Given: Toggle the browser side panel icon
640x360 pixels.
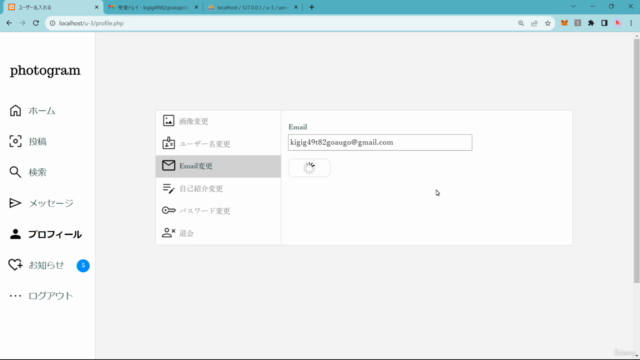Looking at the screenshot, I should (604, 23).
